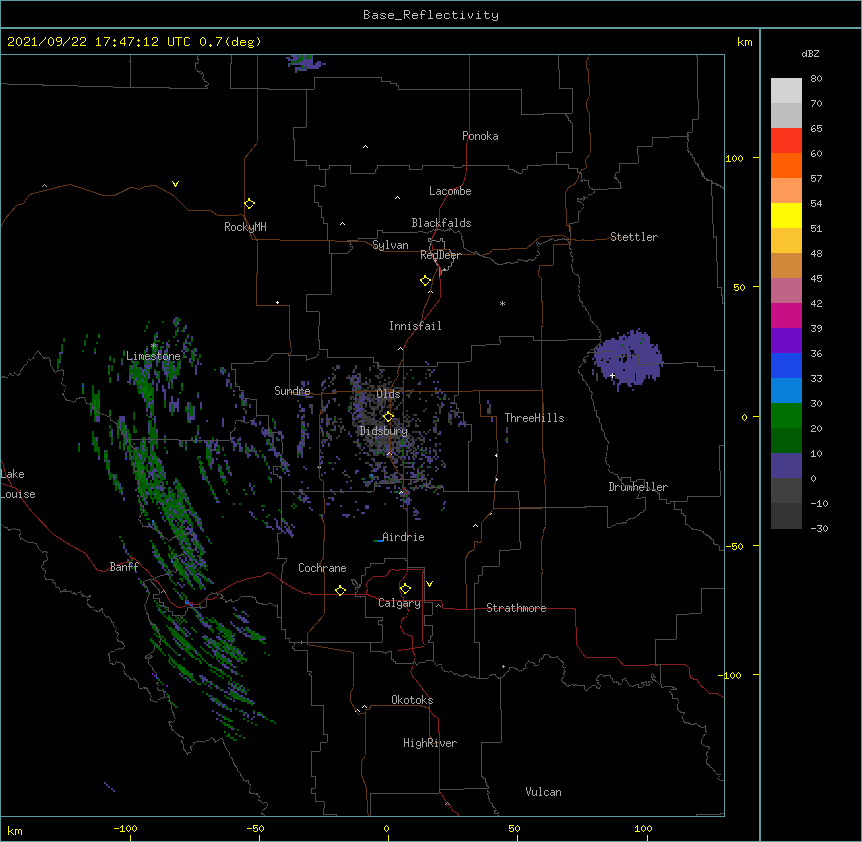Pick the violet purple swatch below magenta

786,341
